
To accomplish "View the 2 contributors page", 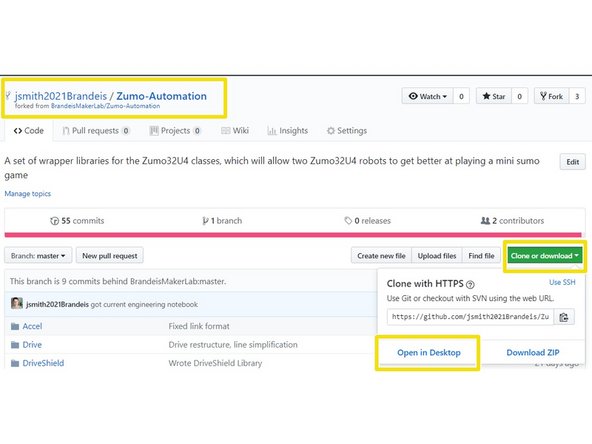I will pyautogui.click(x=512, y=220).
